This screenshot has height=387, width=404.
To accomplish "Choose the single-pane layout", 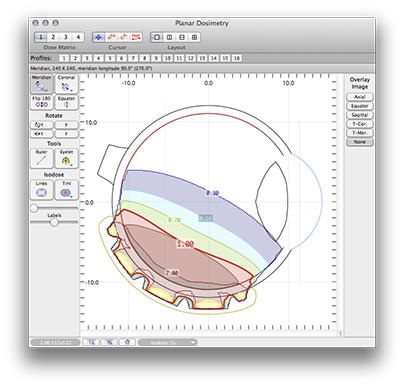I will [157, 37].
